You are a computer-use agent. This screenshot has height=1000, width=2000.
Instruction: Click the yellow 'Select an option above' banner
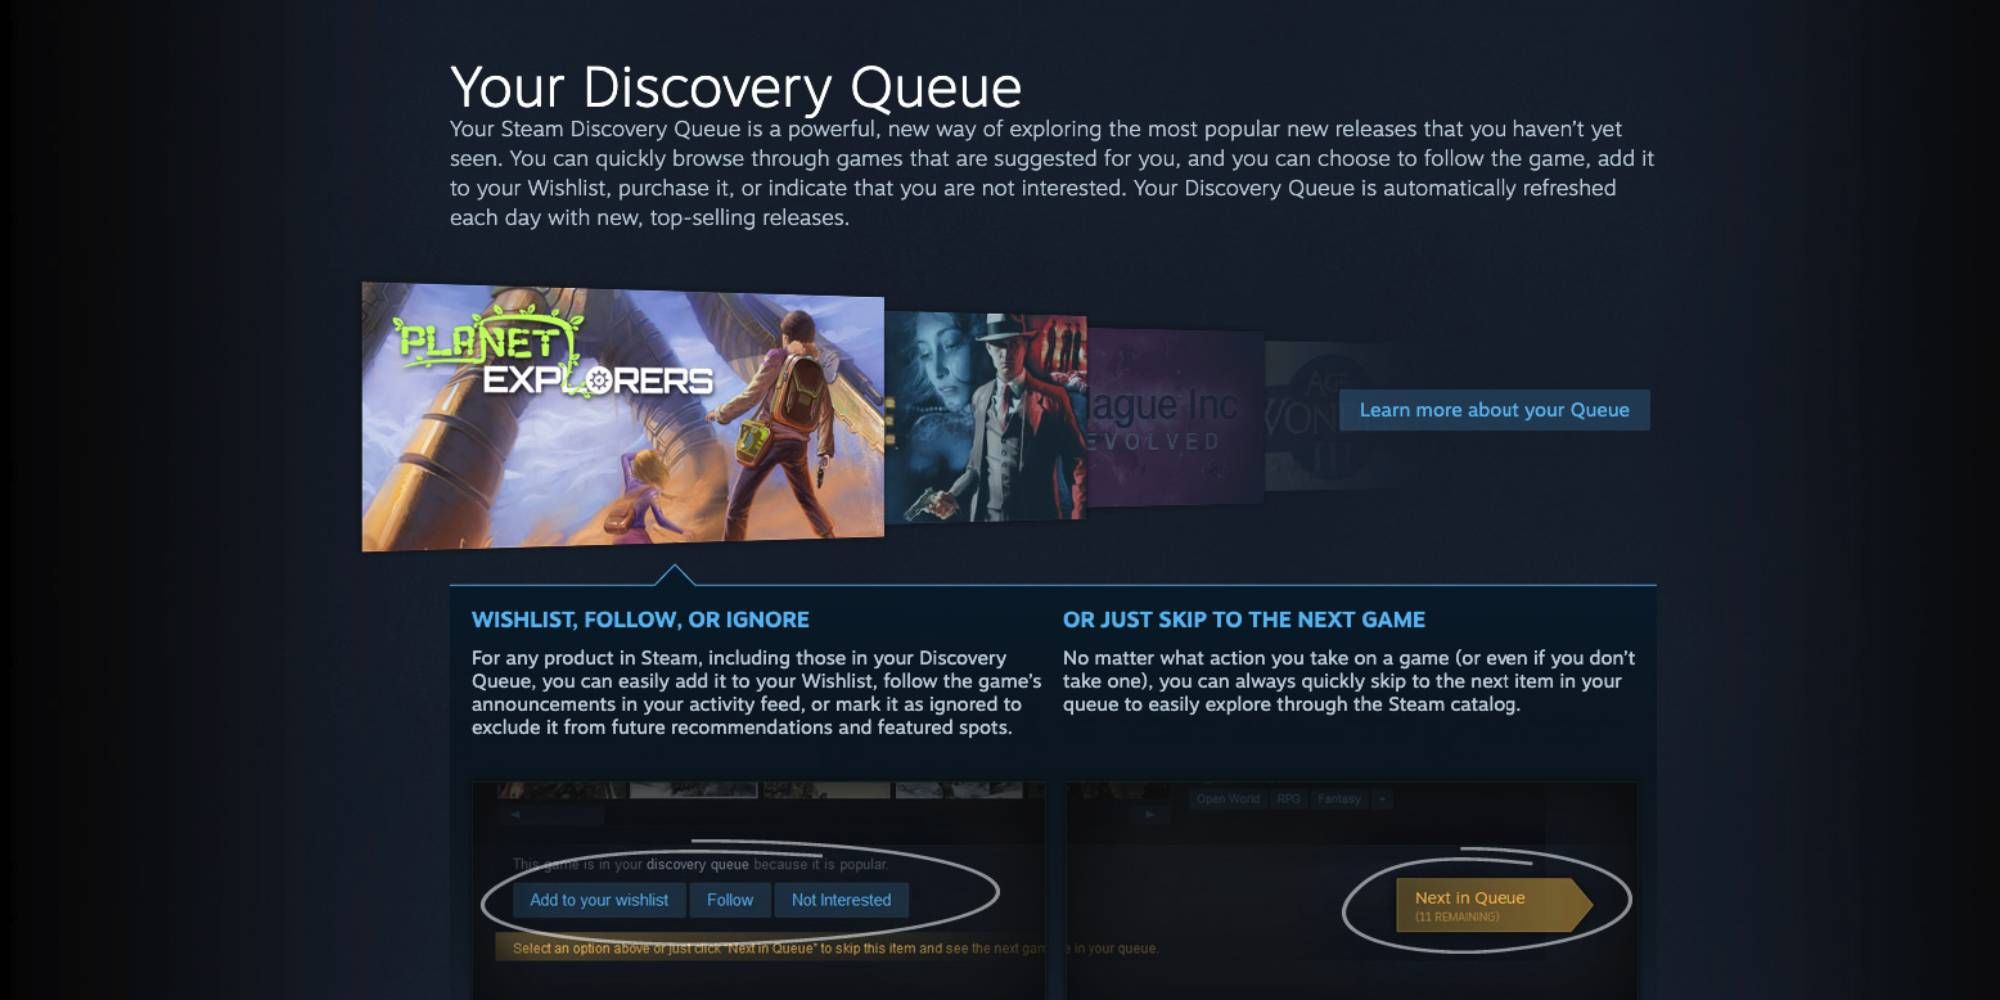pyautogui.click(x=770, y=948)
